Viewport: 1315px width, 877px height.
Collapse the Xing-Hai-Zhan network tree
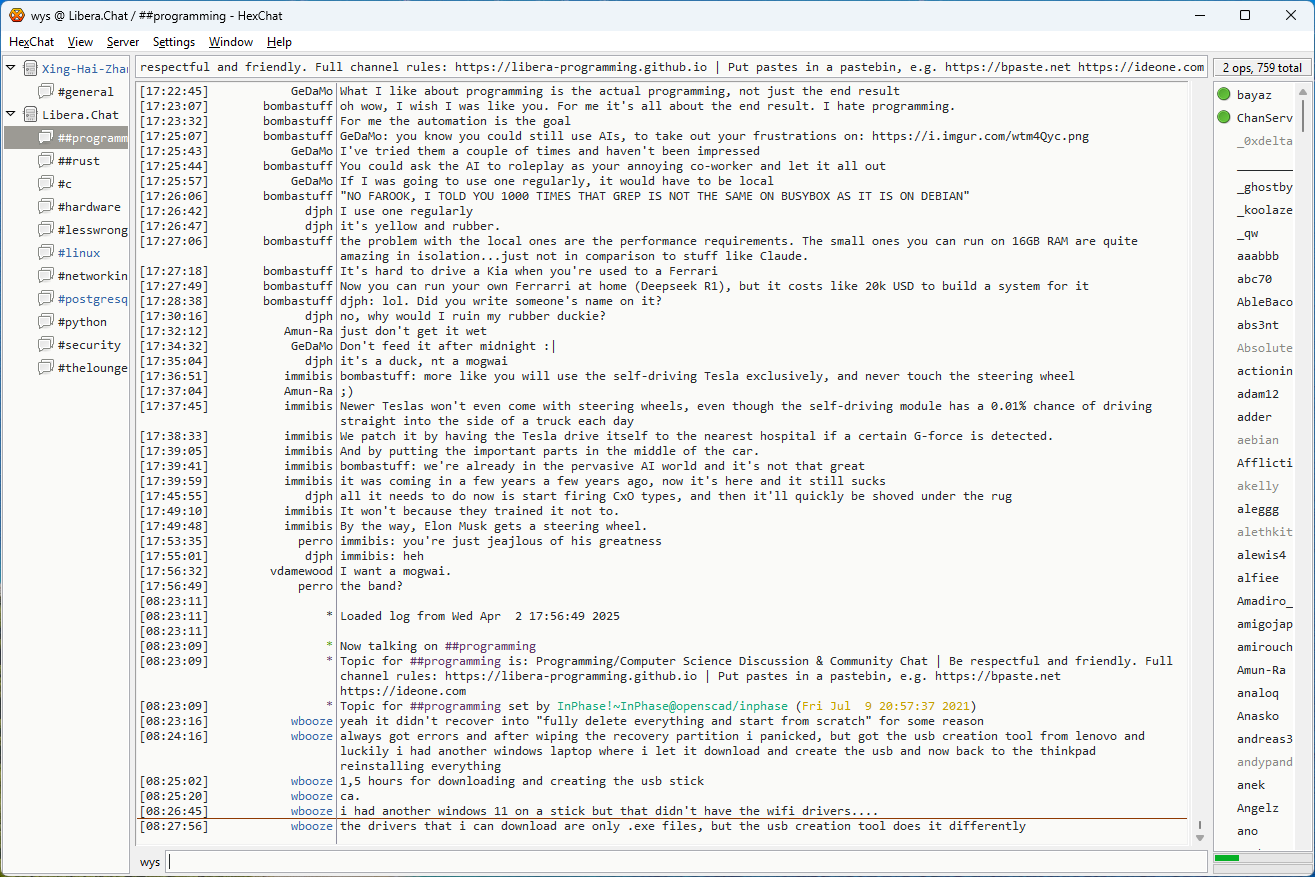point(11,68)
